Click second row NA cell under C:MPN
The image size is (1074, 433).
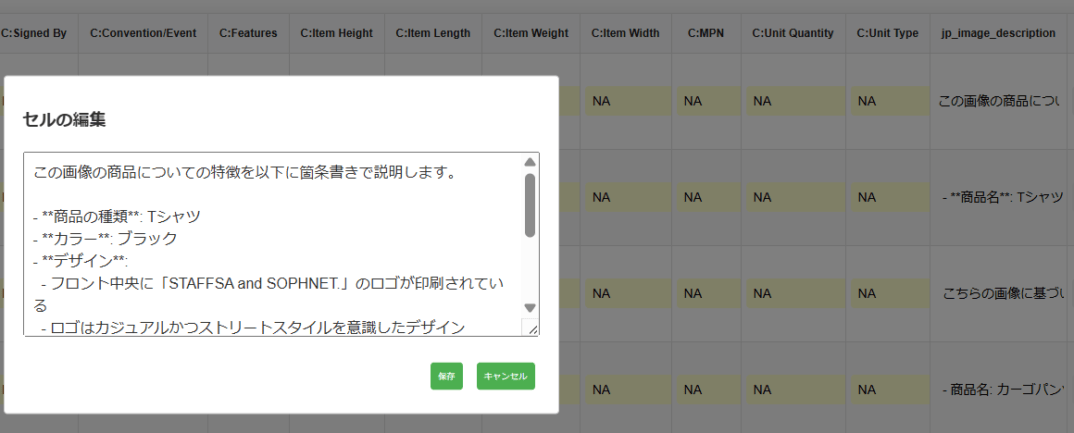point(707,197)
